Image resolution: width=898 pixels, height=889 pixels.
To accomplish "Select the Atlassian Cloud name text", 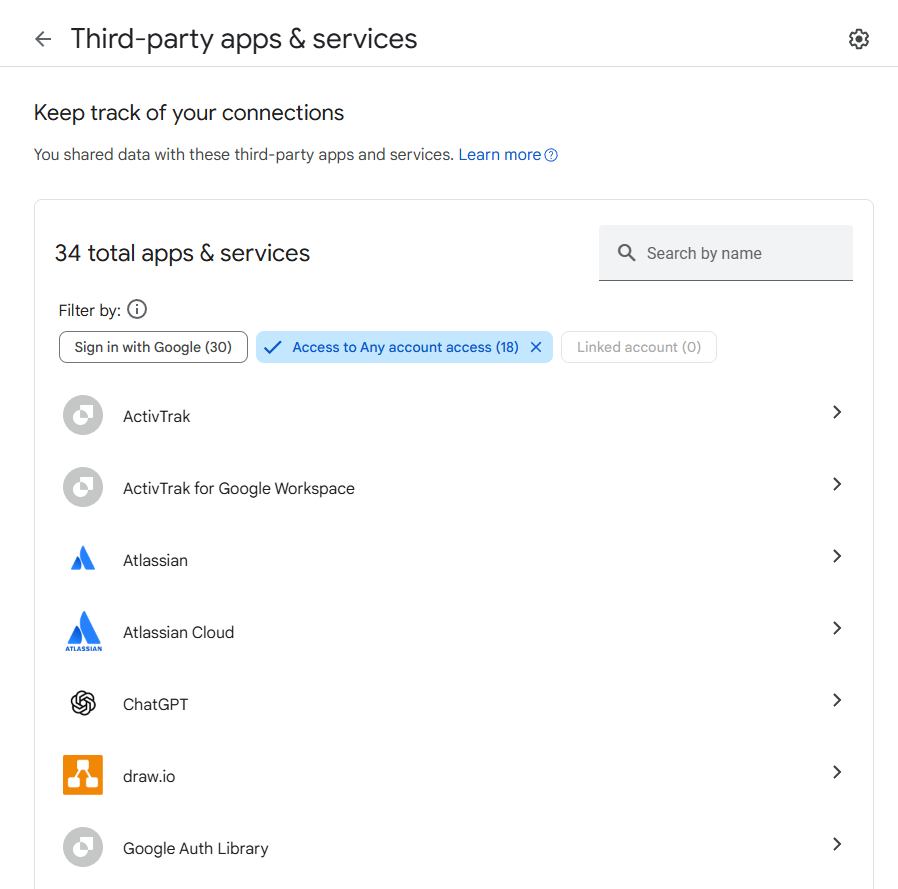I will click(179, 632).
